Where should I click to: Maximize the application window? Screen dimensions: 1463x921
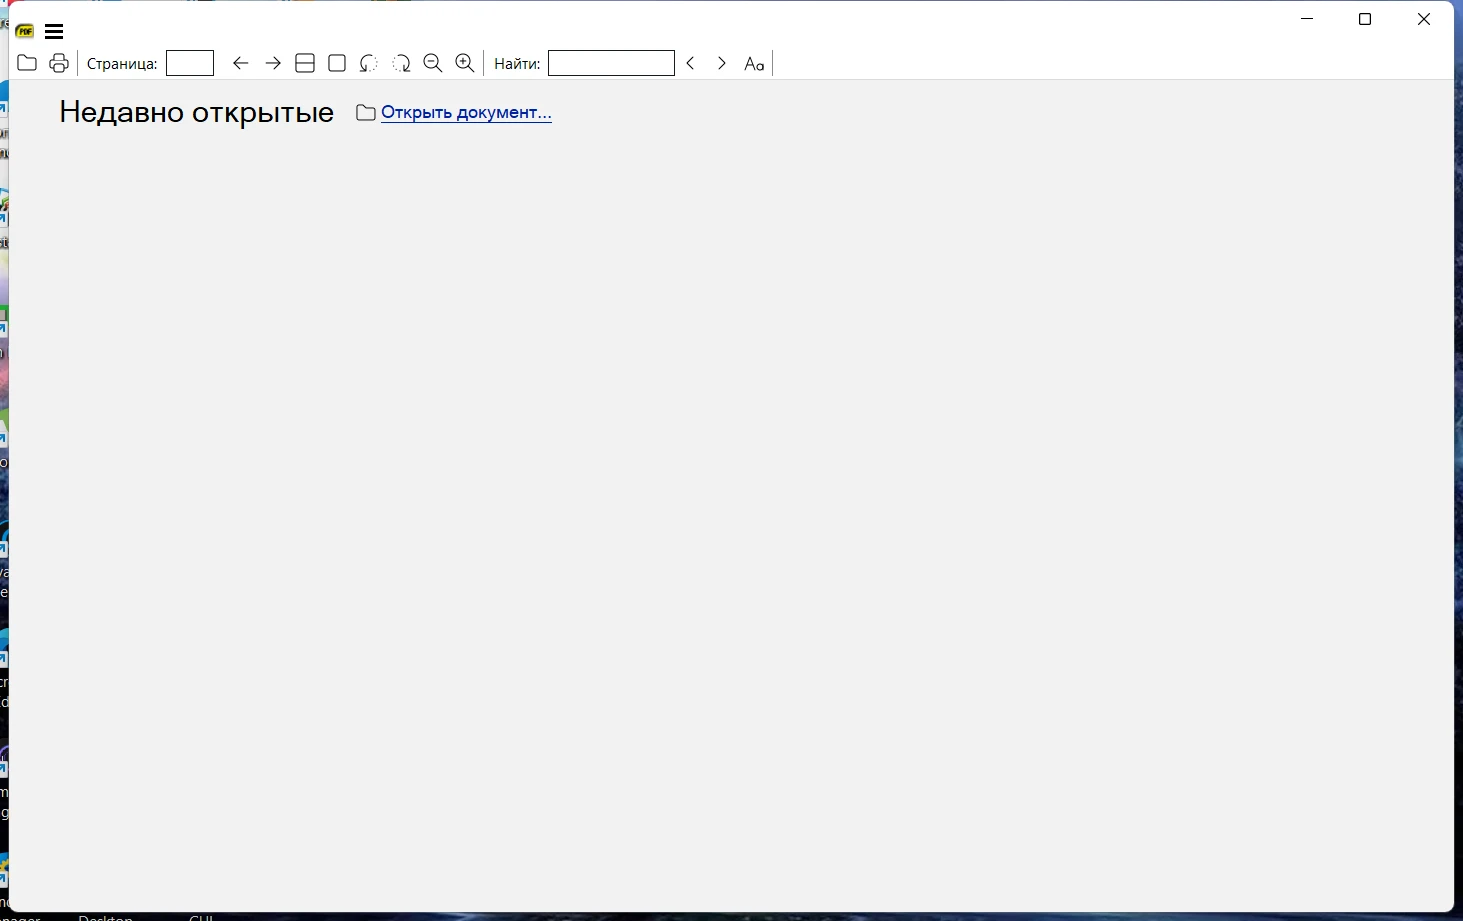tap(1365, 19)
